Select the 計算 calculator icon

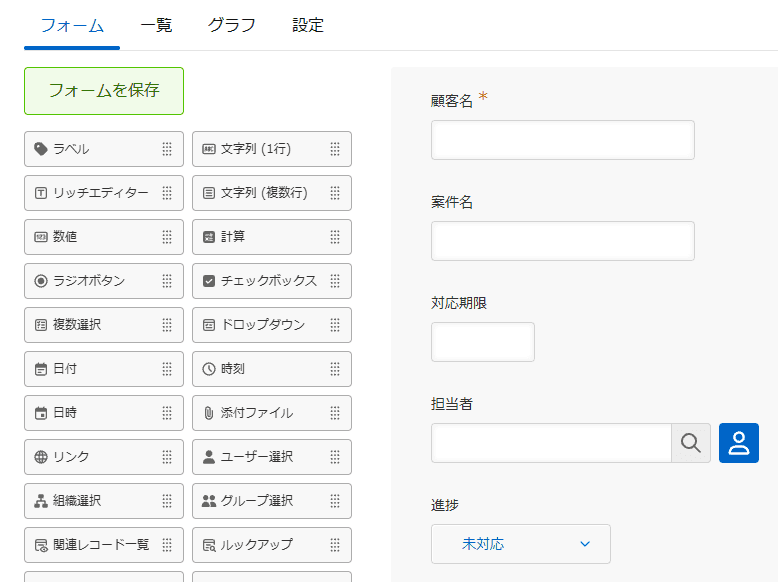[209, 237]
